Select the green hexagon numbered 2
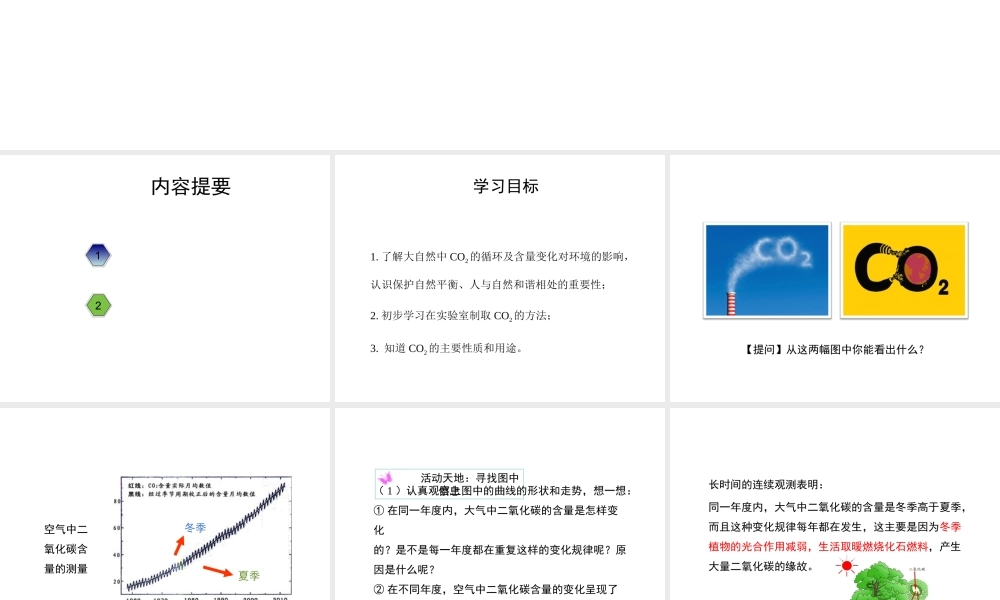This screenshot has height=600, width=1000. [x=98, y=305]
